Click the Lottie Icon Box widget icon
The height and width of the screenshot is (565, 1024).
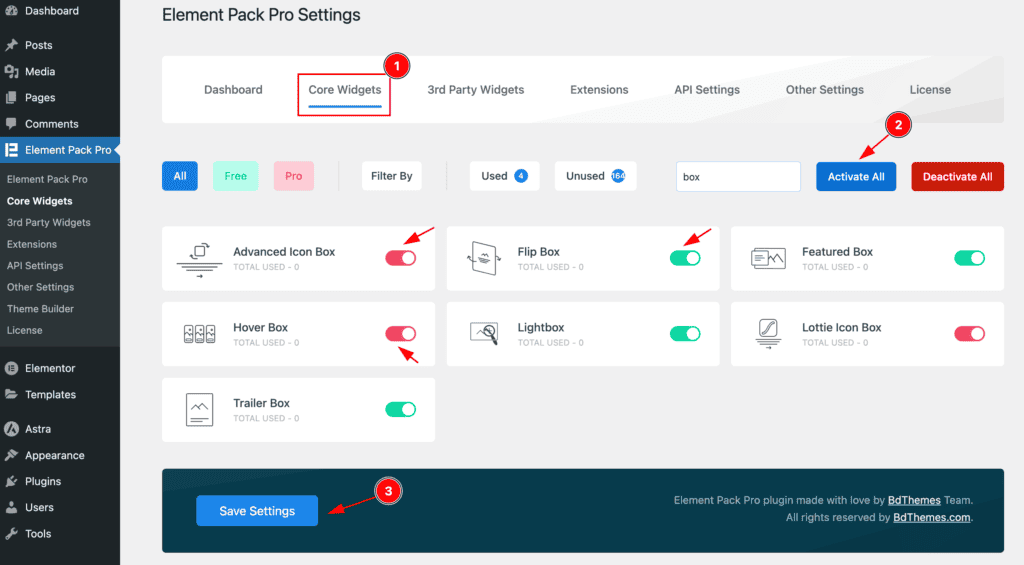[768, 334]
